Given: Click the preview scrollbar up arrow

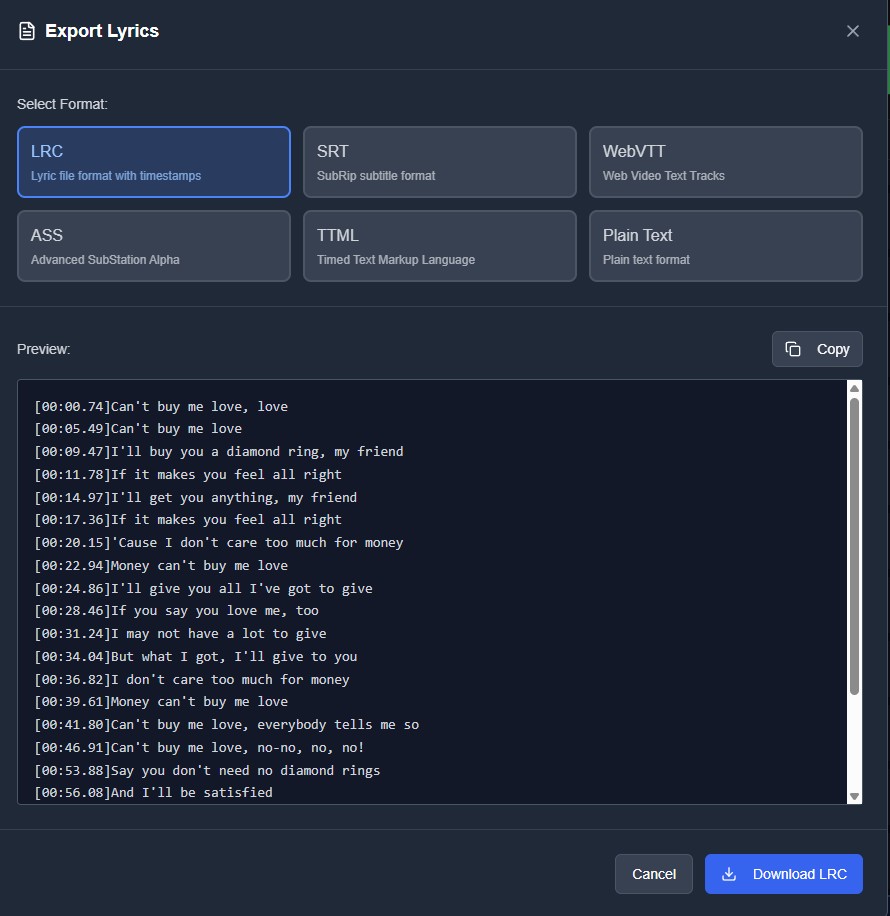Looking at the screenshot, I should pyautogui.click(x=854, y=388).
